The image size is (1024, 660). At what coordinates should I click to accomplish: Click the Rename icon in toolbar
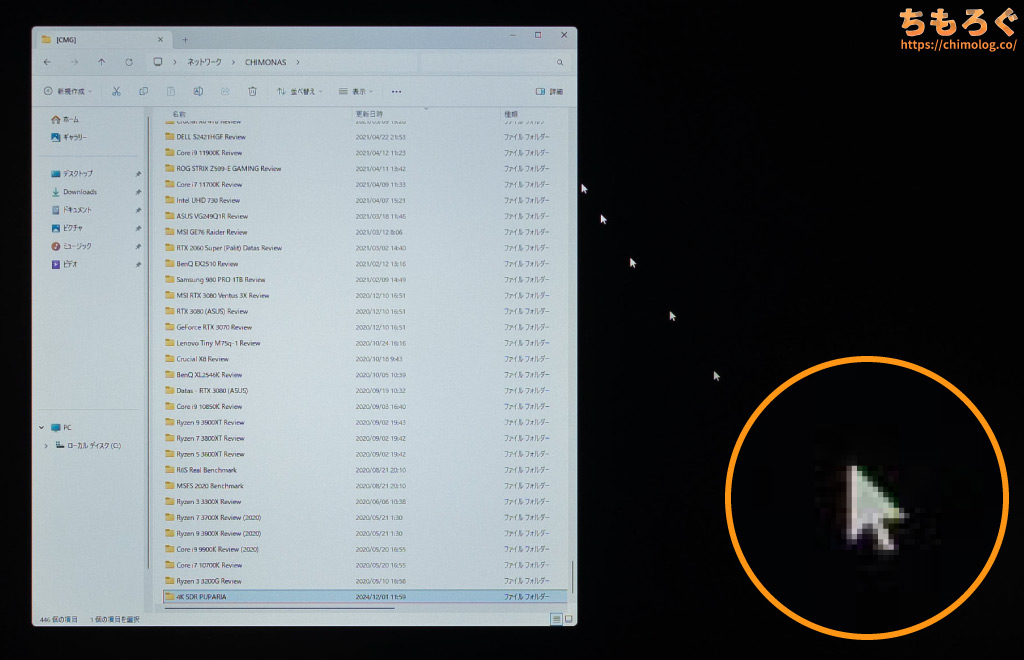[198, 91]
